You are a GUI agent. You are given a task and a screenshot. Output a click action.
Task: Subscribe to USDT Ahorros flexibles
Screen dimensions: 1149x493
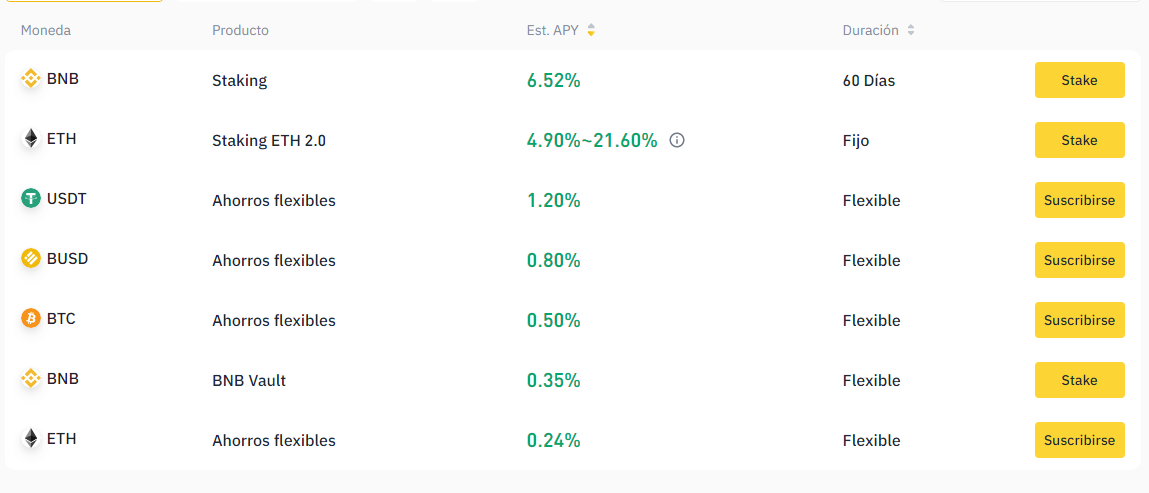(x=1079, y=200)
